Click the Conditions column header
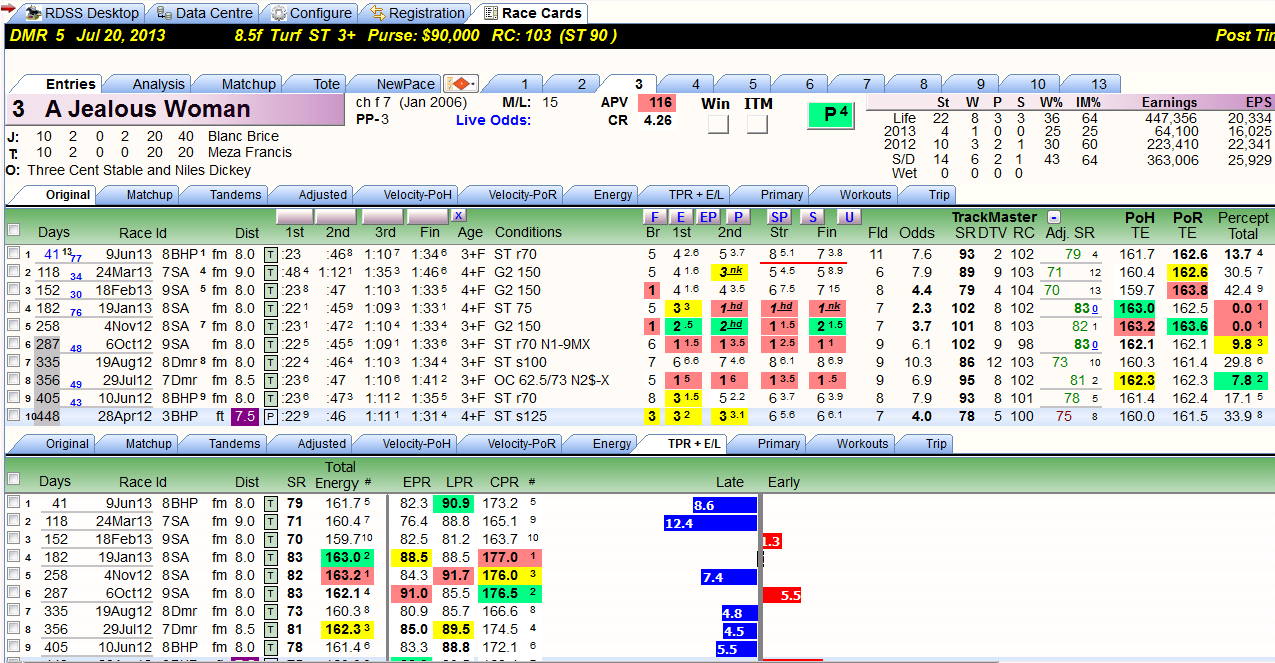 click(529, 233)
